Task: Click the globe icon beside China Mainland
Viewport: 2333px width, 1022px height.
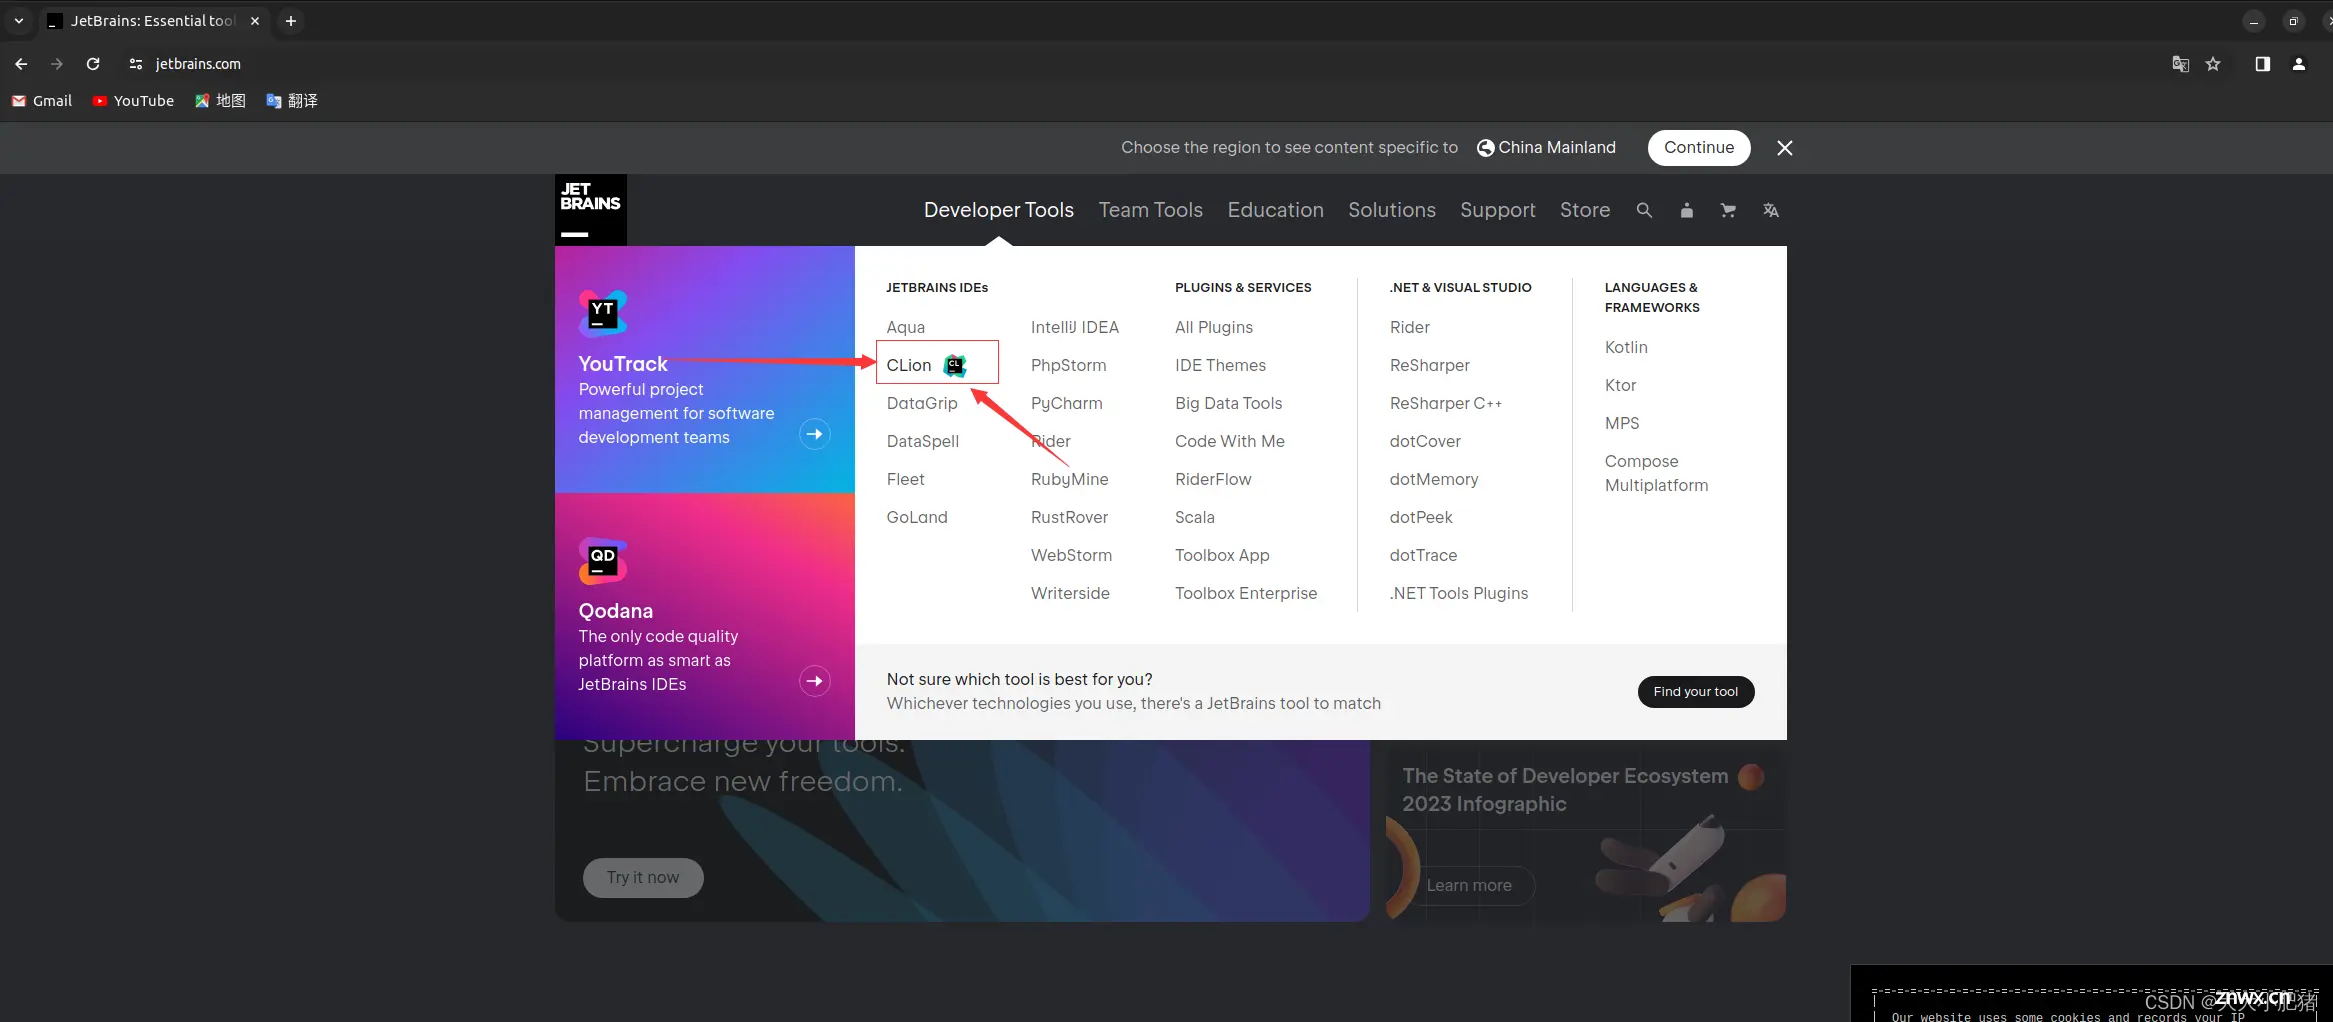Action: [1486, 148]
